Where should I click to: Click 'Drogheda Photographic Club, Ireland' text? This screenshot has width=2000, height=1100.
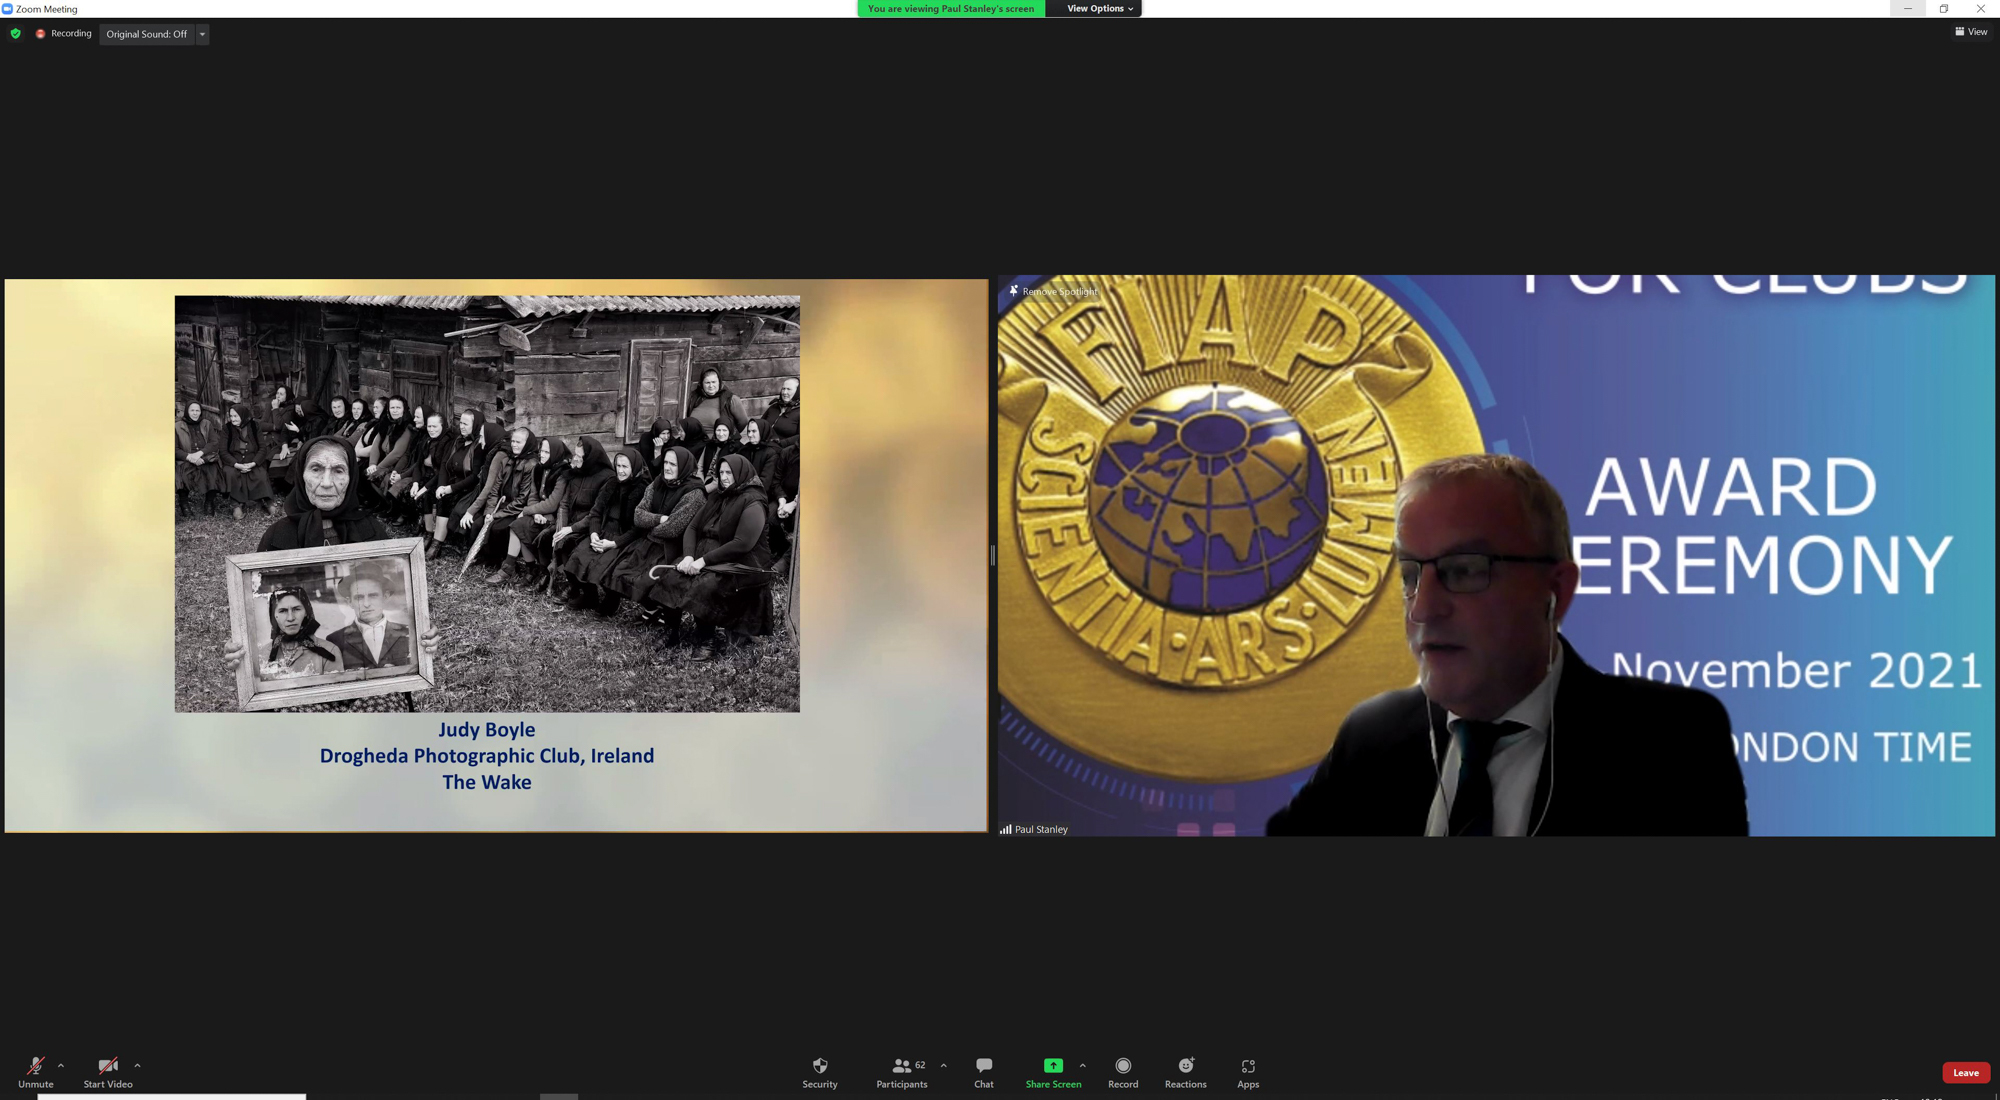point(487,756)
